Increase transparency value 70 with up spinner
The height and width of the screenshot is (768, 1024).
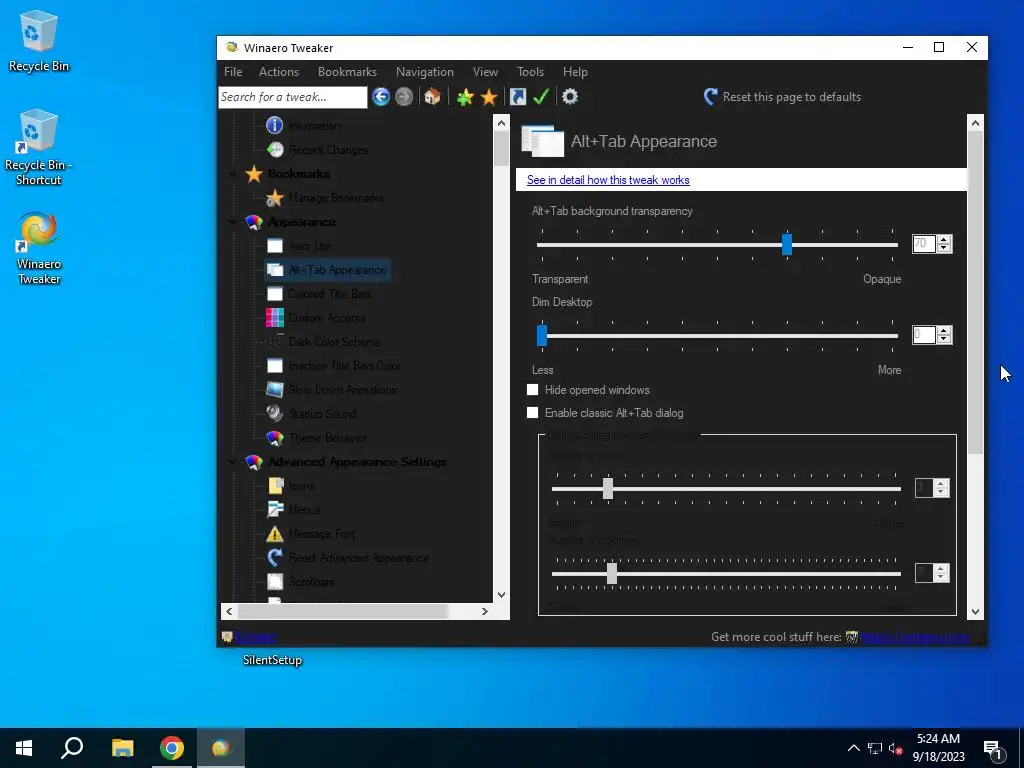pos(944,240)
